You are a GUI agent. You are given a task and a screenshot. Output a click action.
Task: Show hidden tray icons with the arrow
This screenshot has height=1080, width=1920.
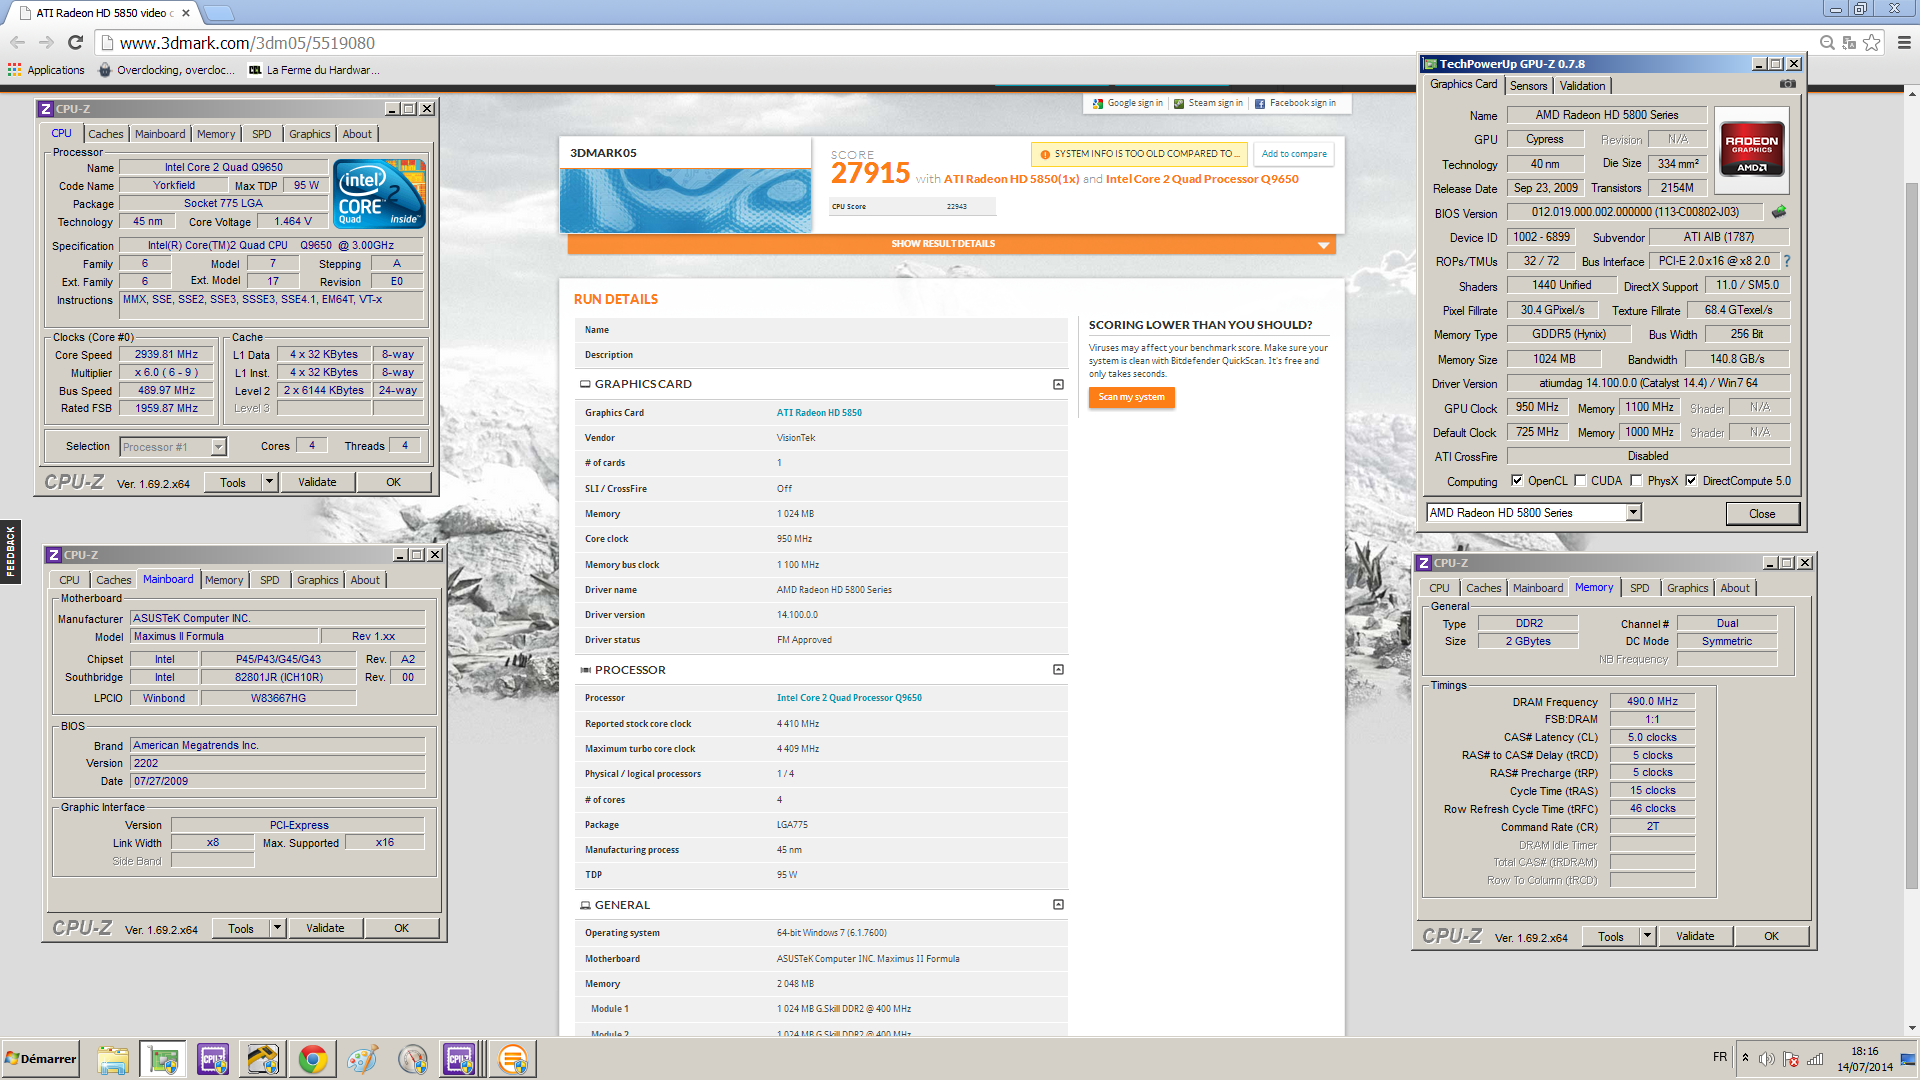[x=1745, y=1058]
